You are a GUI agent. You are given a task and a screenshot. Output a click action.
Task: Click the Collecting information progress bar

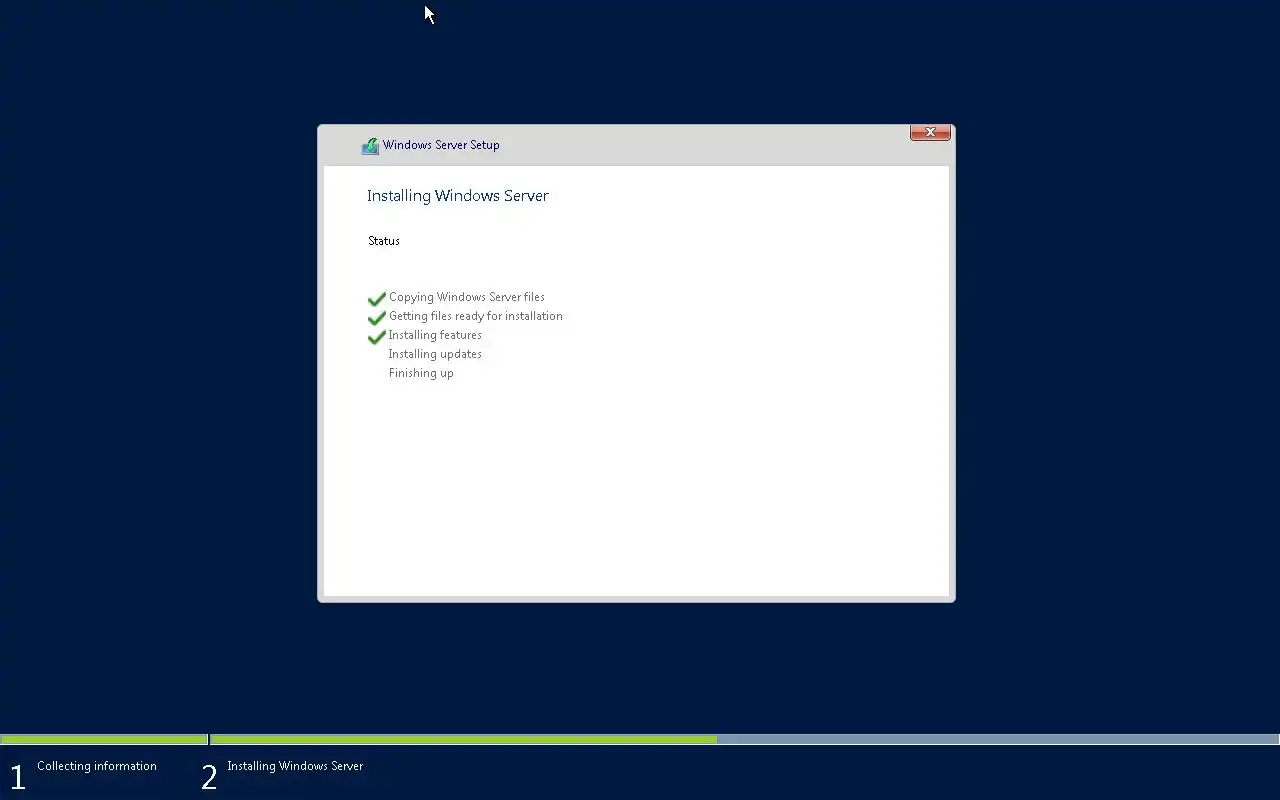pos(104,740)
